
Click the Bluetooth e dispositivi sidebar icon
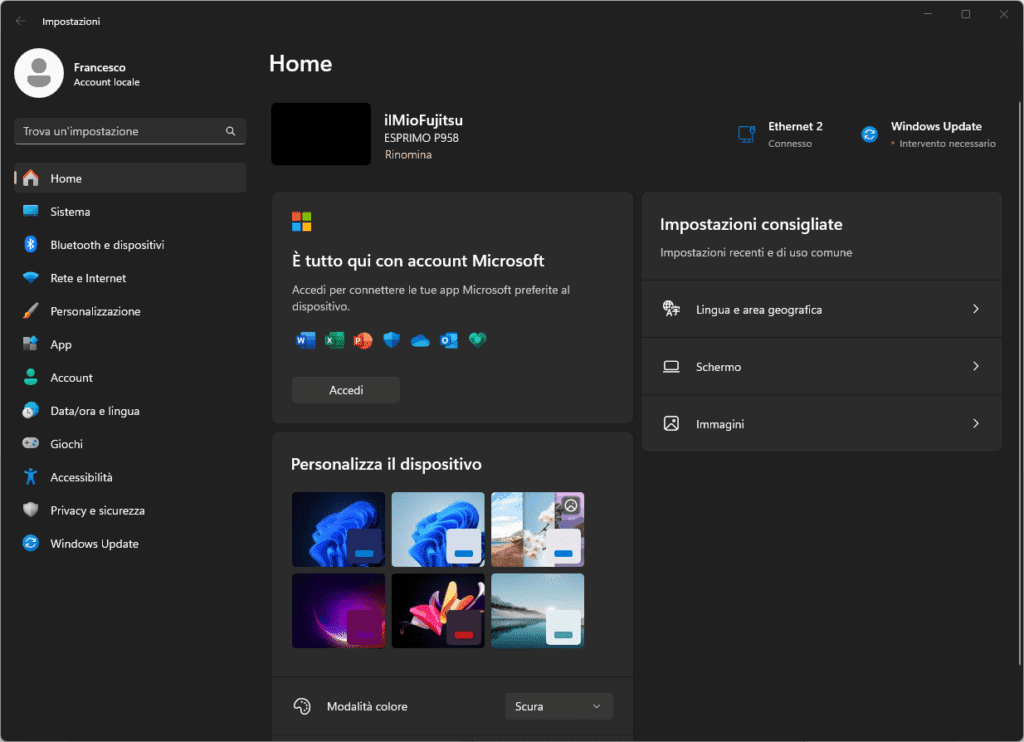[x=30, y=245]
